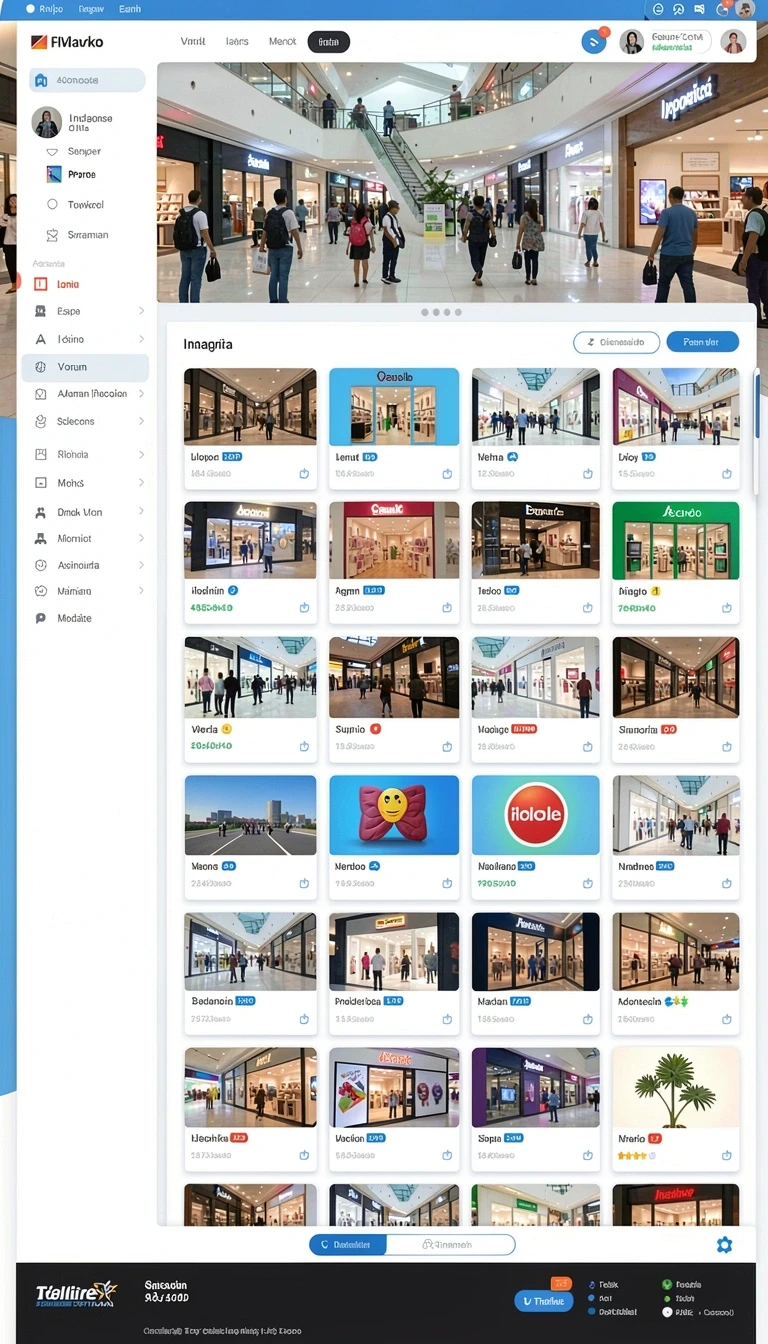Select the Aoonoote sidebar item

[86, 80]
